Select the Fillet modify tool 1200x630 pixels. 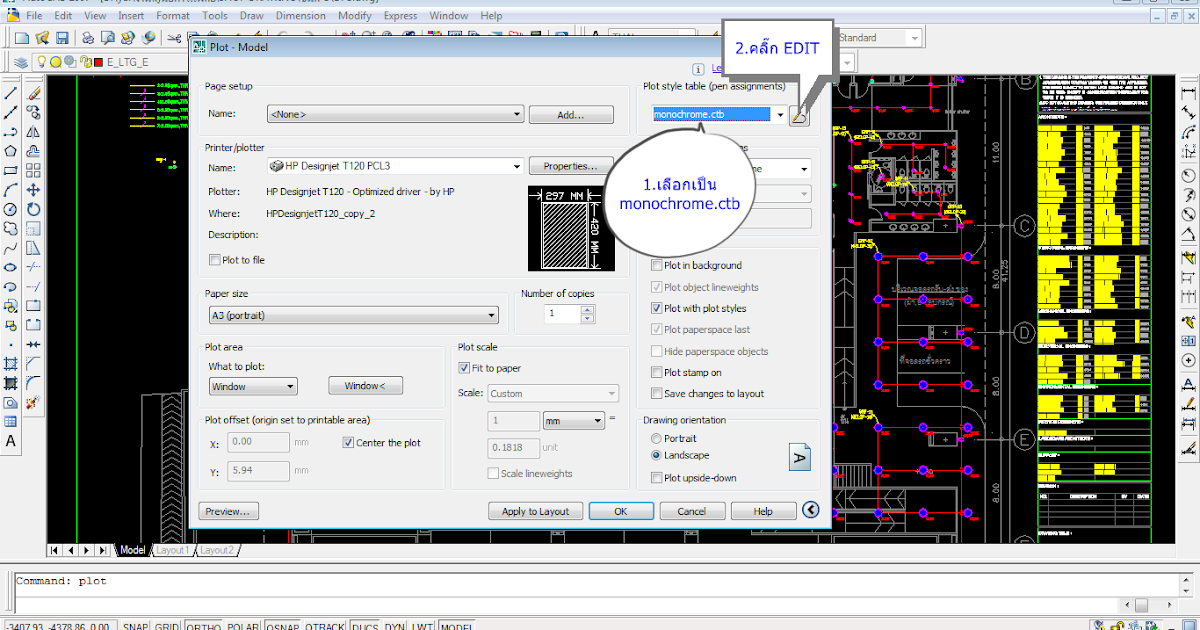(34, 383)
